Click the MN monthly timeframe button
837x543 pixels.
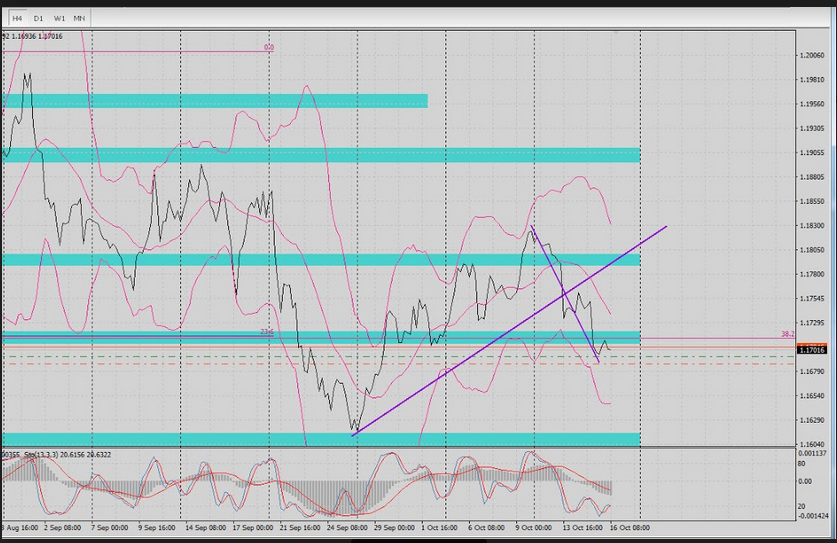click(79, 18)
